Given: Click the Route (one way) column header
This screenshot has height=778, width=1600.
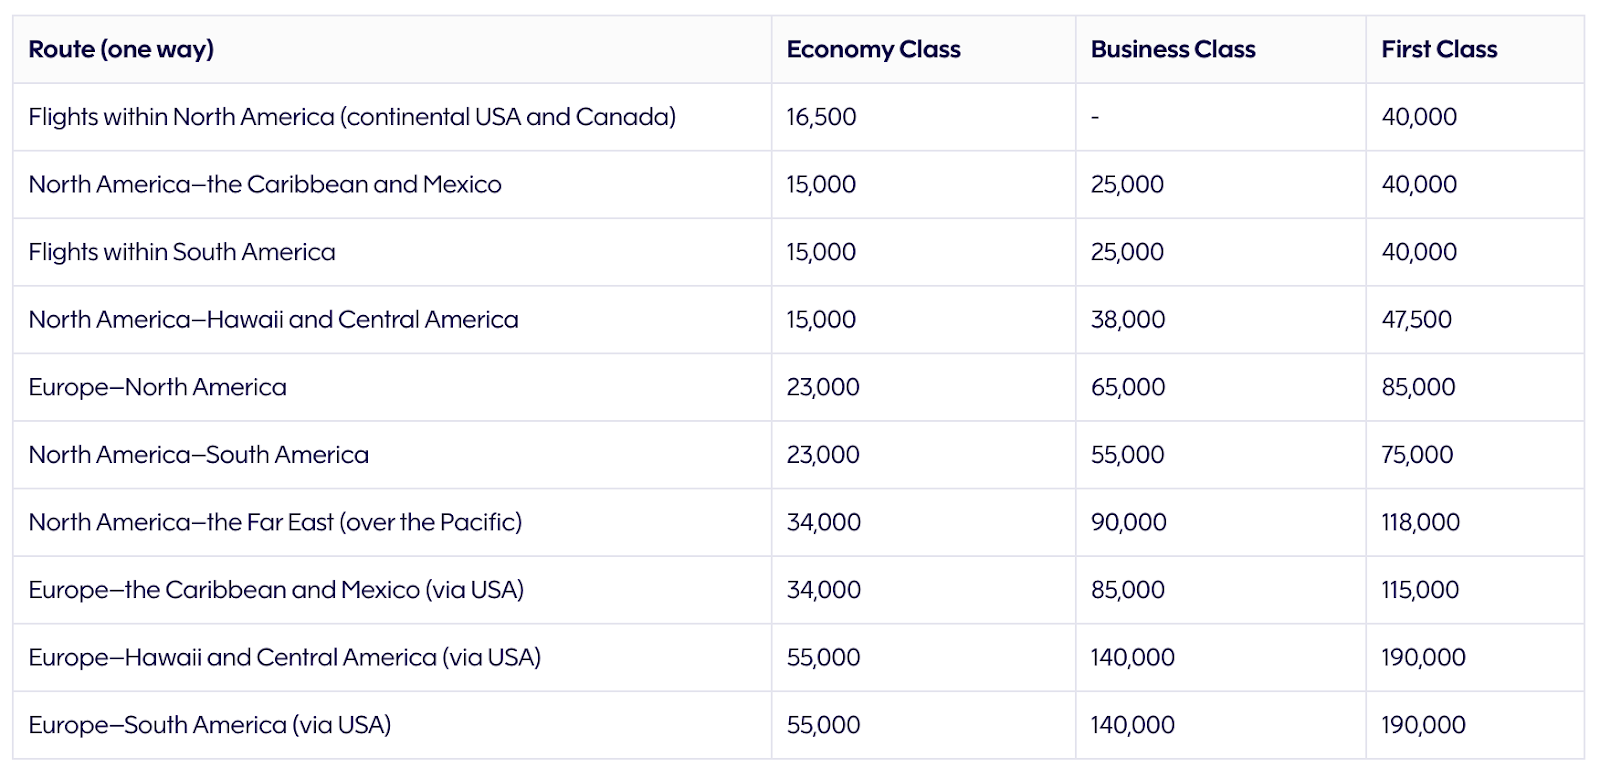Looking at the screenshot, I should (x=121, y=49).
